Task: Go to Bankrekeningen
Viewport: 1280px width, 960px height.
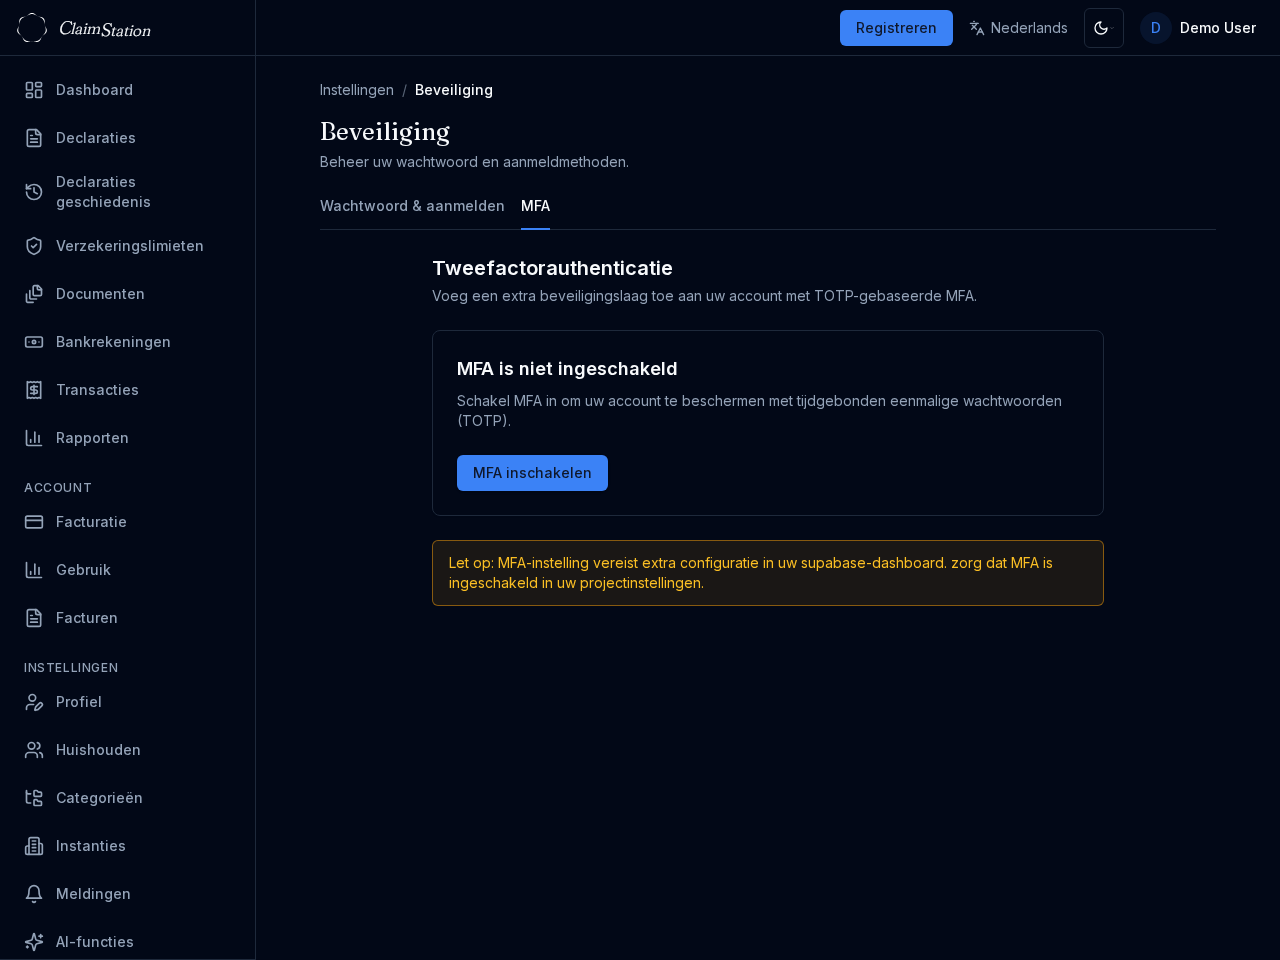Action: (127, 342)
